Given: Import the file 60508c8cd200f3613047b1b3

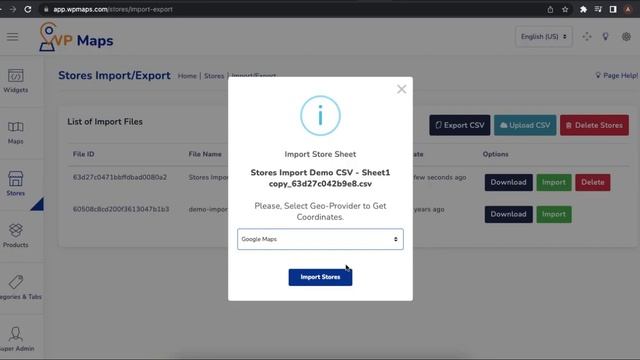Looking at the screenshot, I should [x=554, y=214].
